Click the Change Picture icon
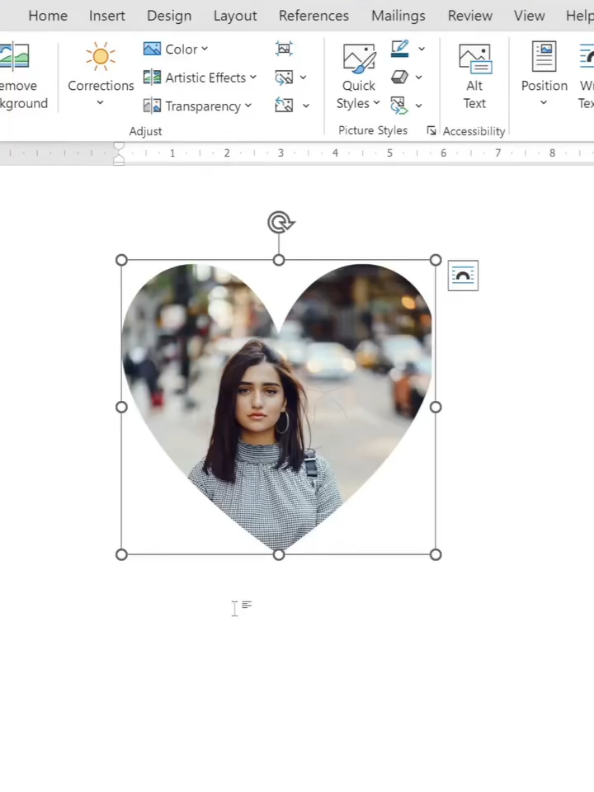The image size is (594, 792). tap(284, 77)
